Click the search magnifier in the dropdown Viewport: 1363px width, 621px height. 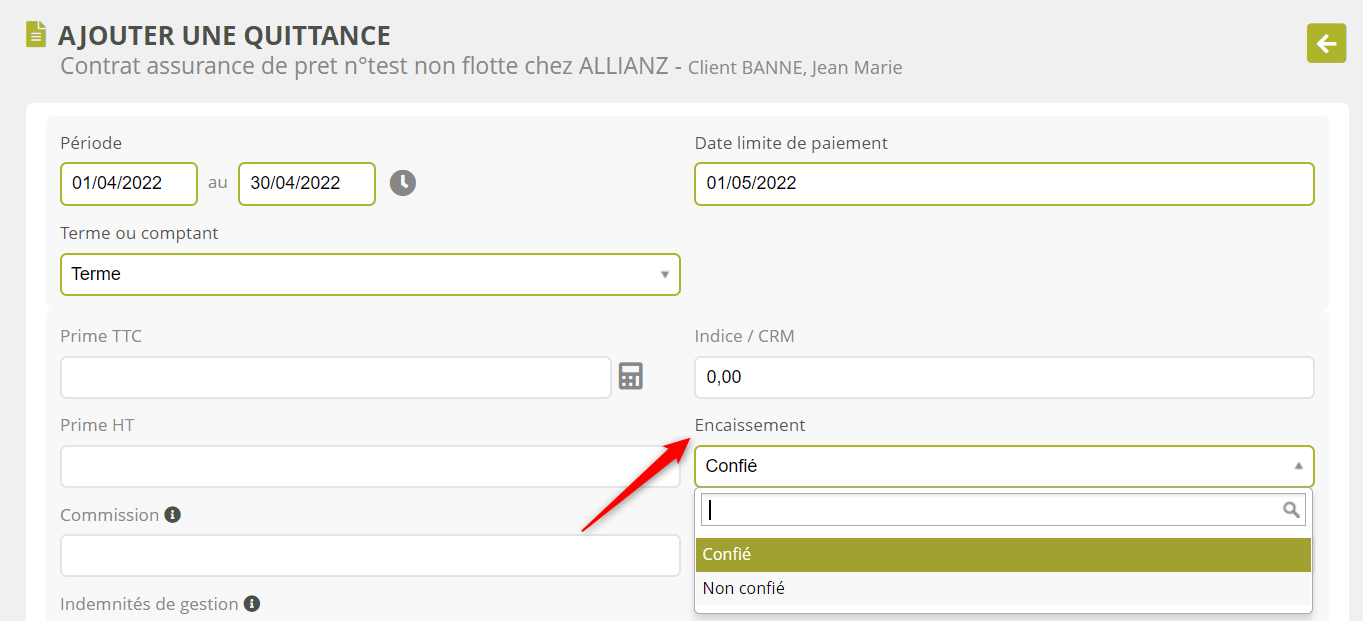[1291, 510]
